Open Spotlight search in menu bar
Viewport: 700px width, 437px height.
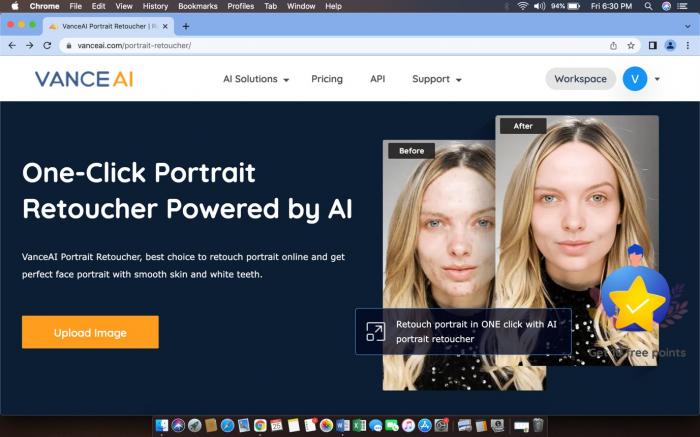(x=648, y=6)
